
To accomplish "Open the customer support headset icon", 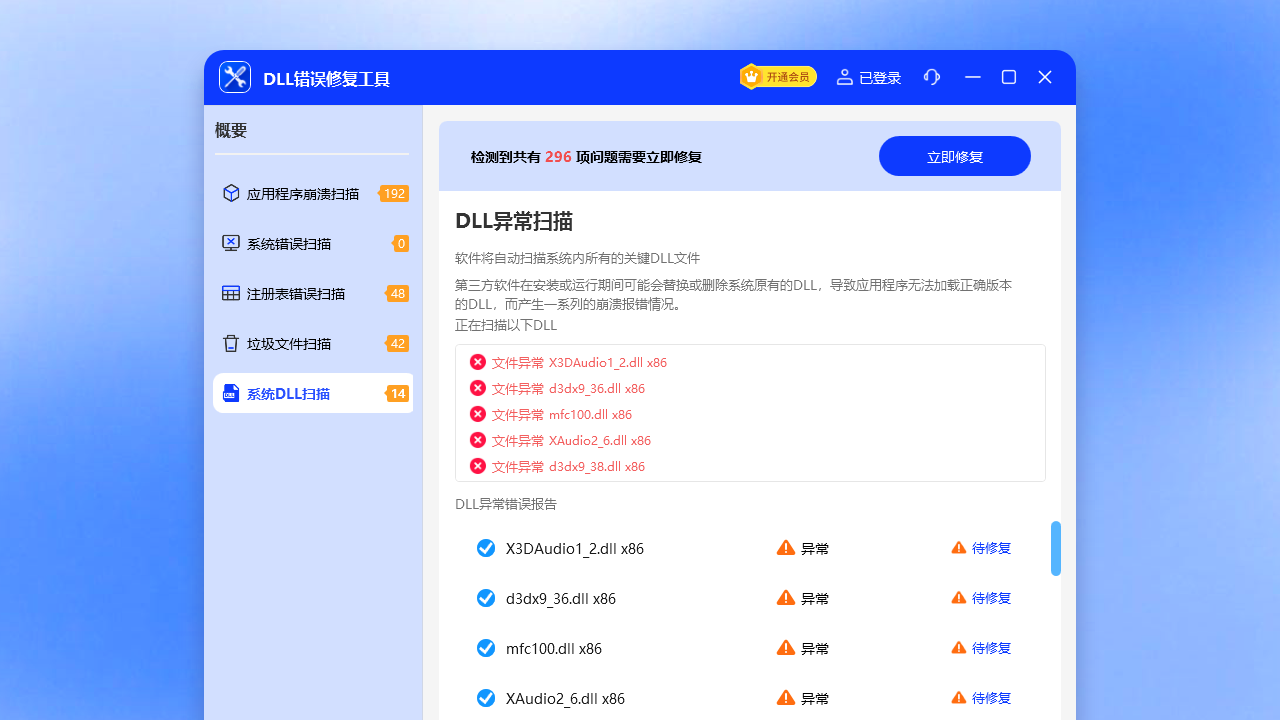I will coord(932,77).
